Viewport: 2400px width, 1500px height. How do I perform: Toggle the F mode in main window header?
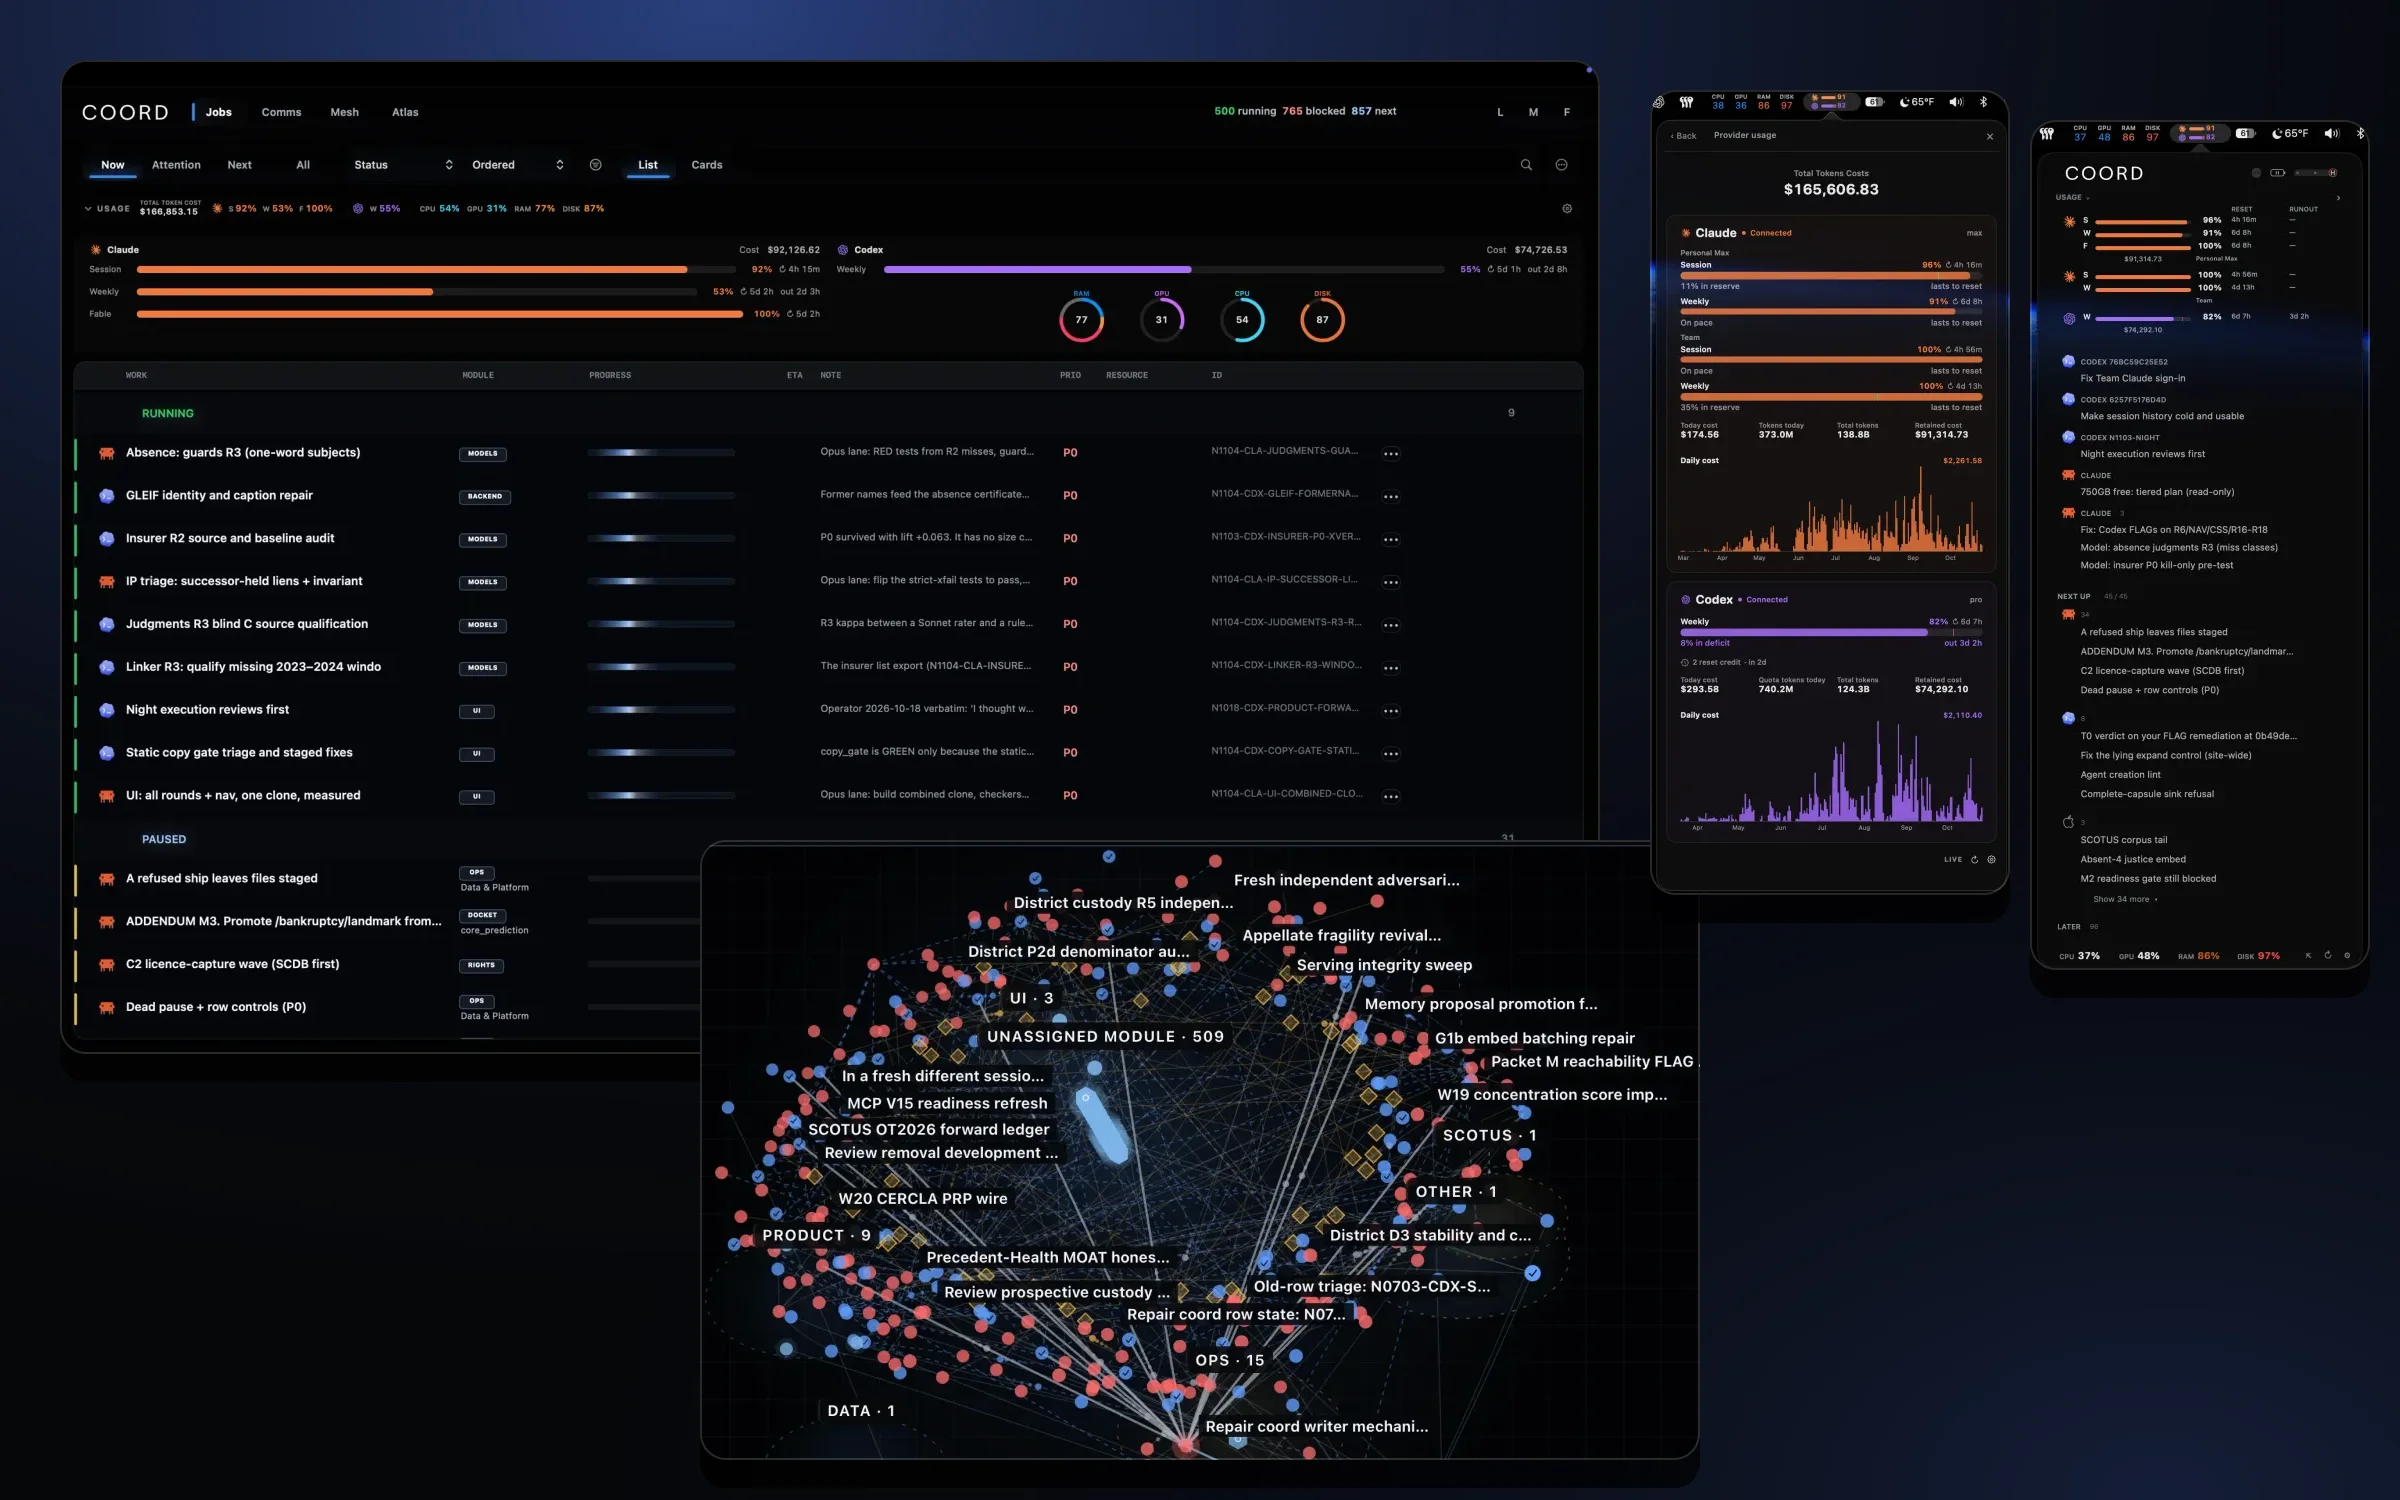pyautogui.click(x=1567, y=112)
